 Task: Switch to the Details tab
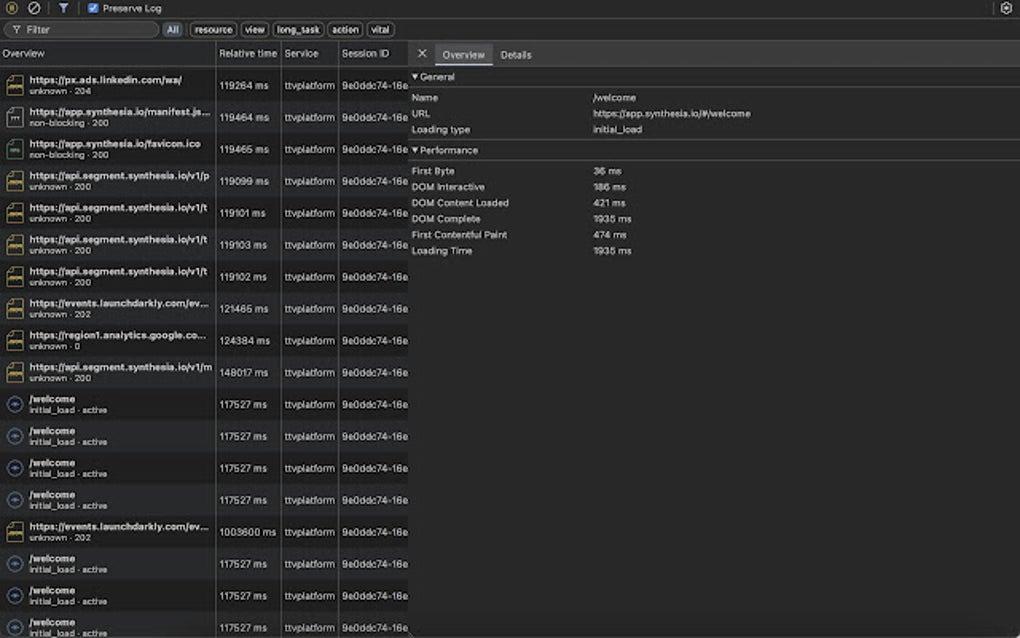point(516,55)
